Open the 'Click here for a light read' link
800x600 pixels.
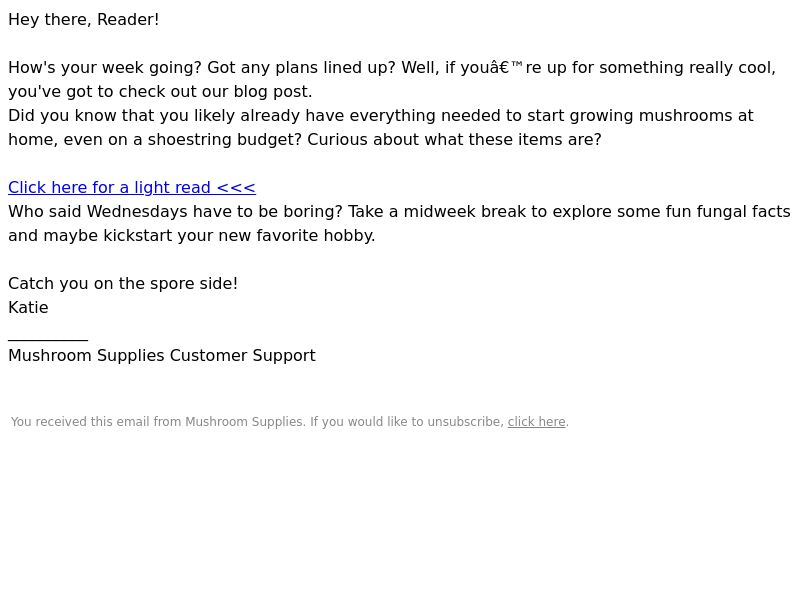point(132,188)
